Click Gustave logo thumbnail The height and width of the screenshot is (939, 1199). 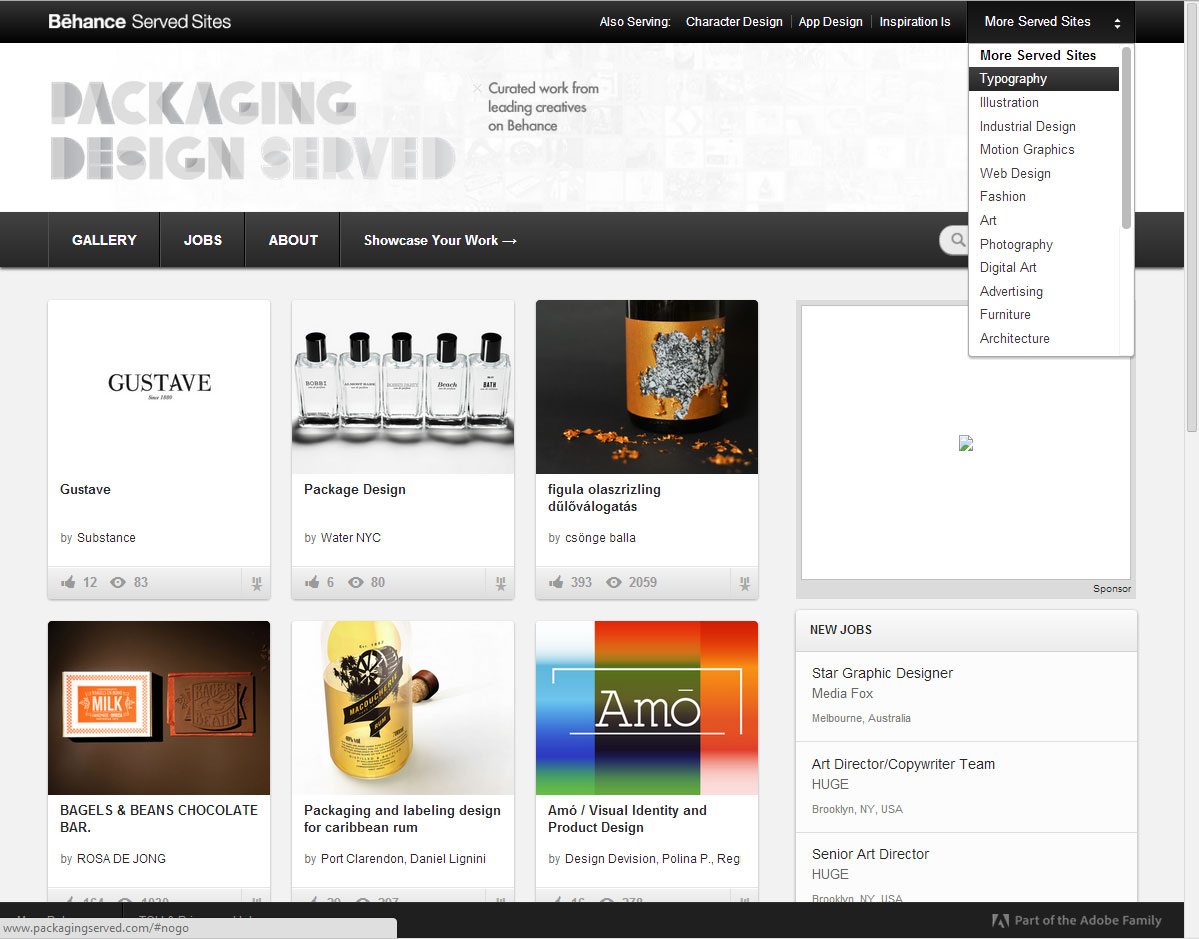[x=159, y=387]
